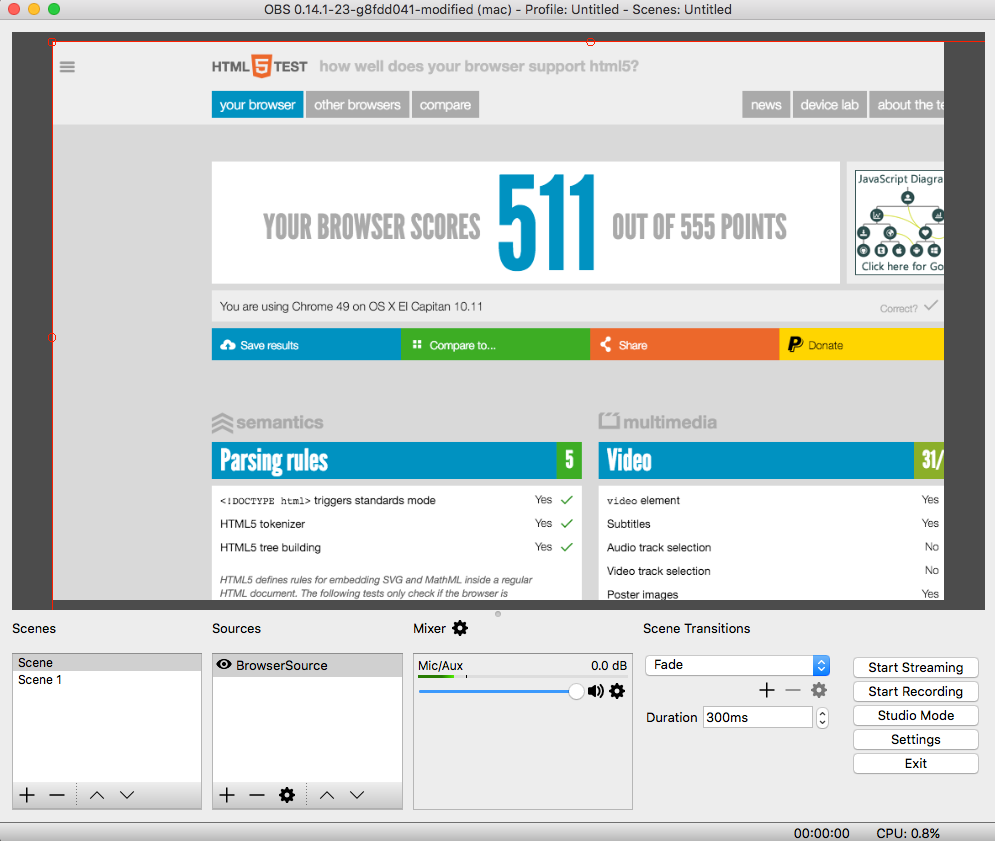Click CPU: 0.8% in status bar

pyautogui.click(x=908, y=833)
